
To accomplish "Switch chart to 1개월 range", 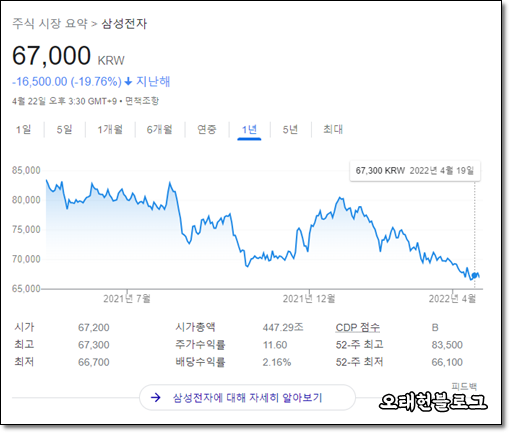I will pos(110,129).
